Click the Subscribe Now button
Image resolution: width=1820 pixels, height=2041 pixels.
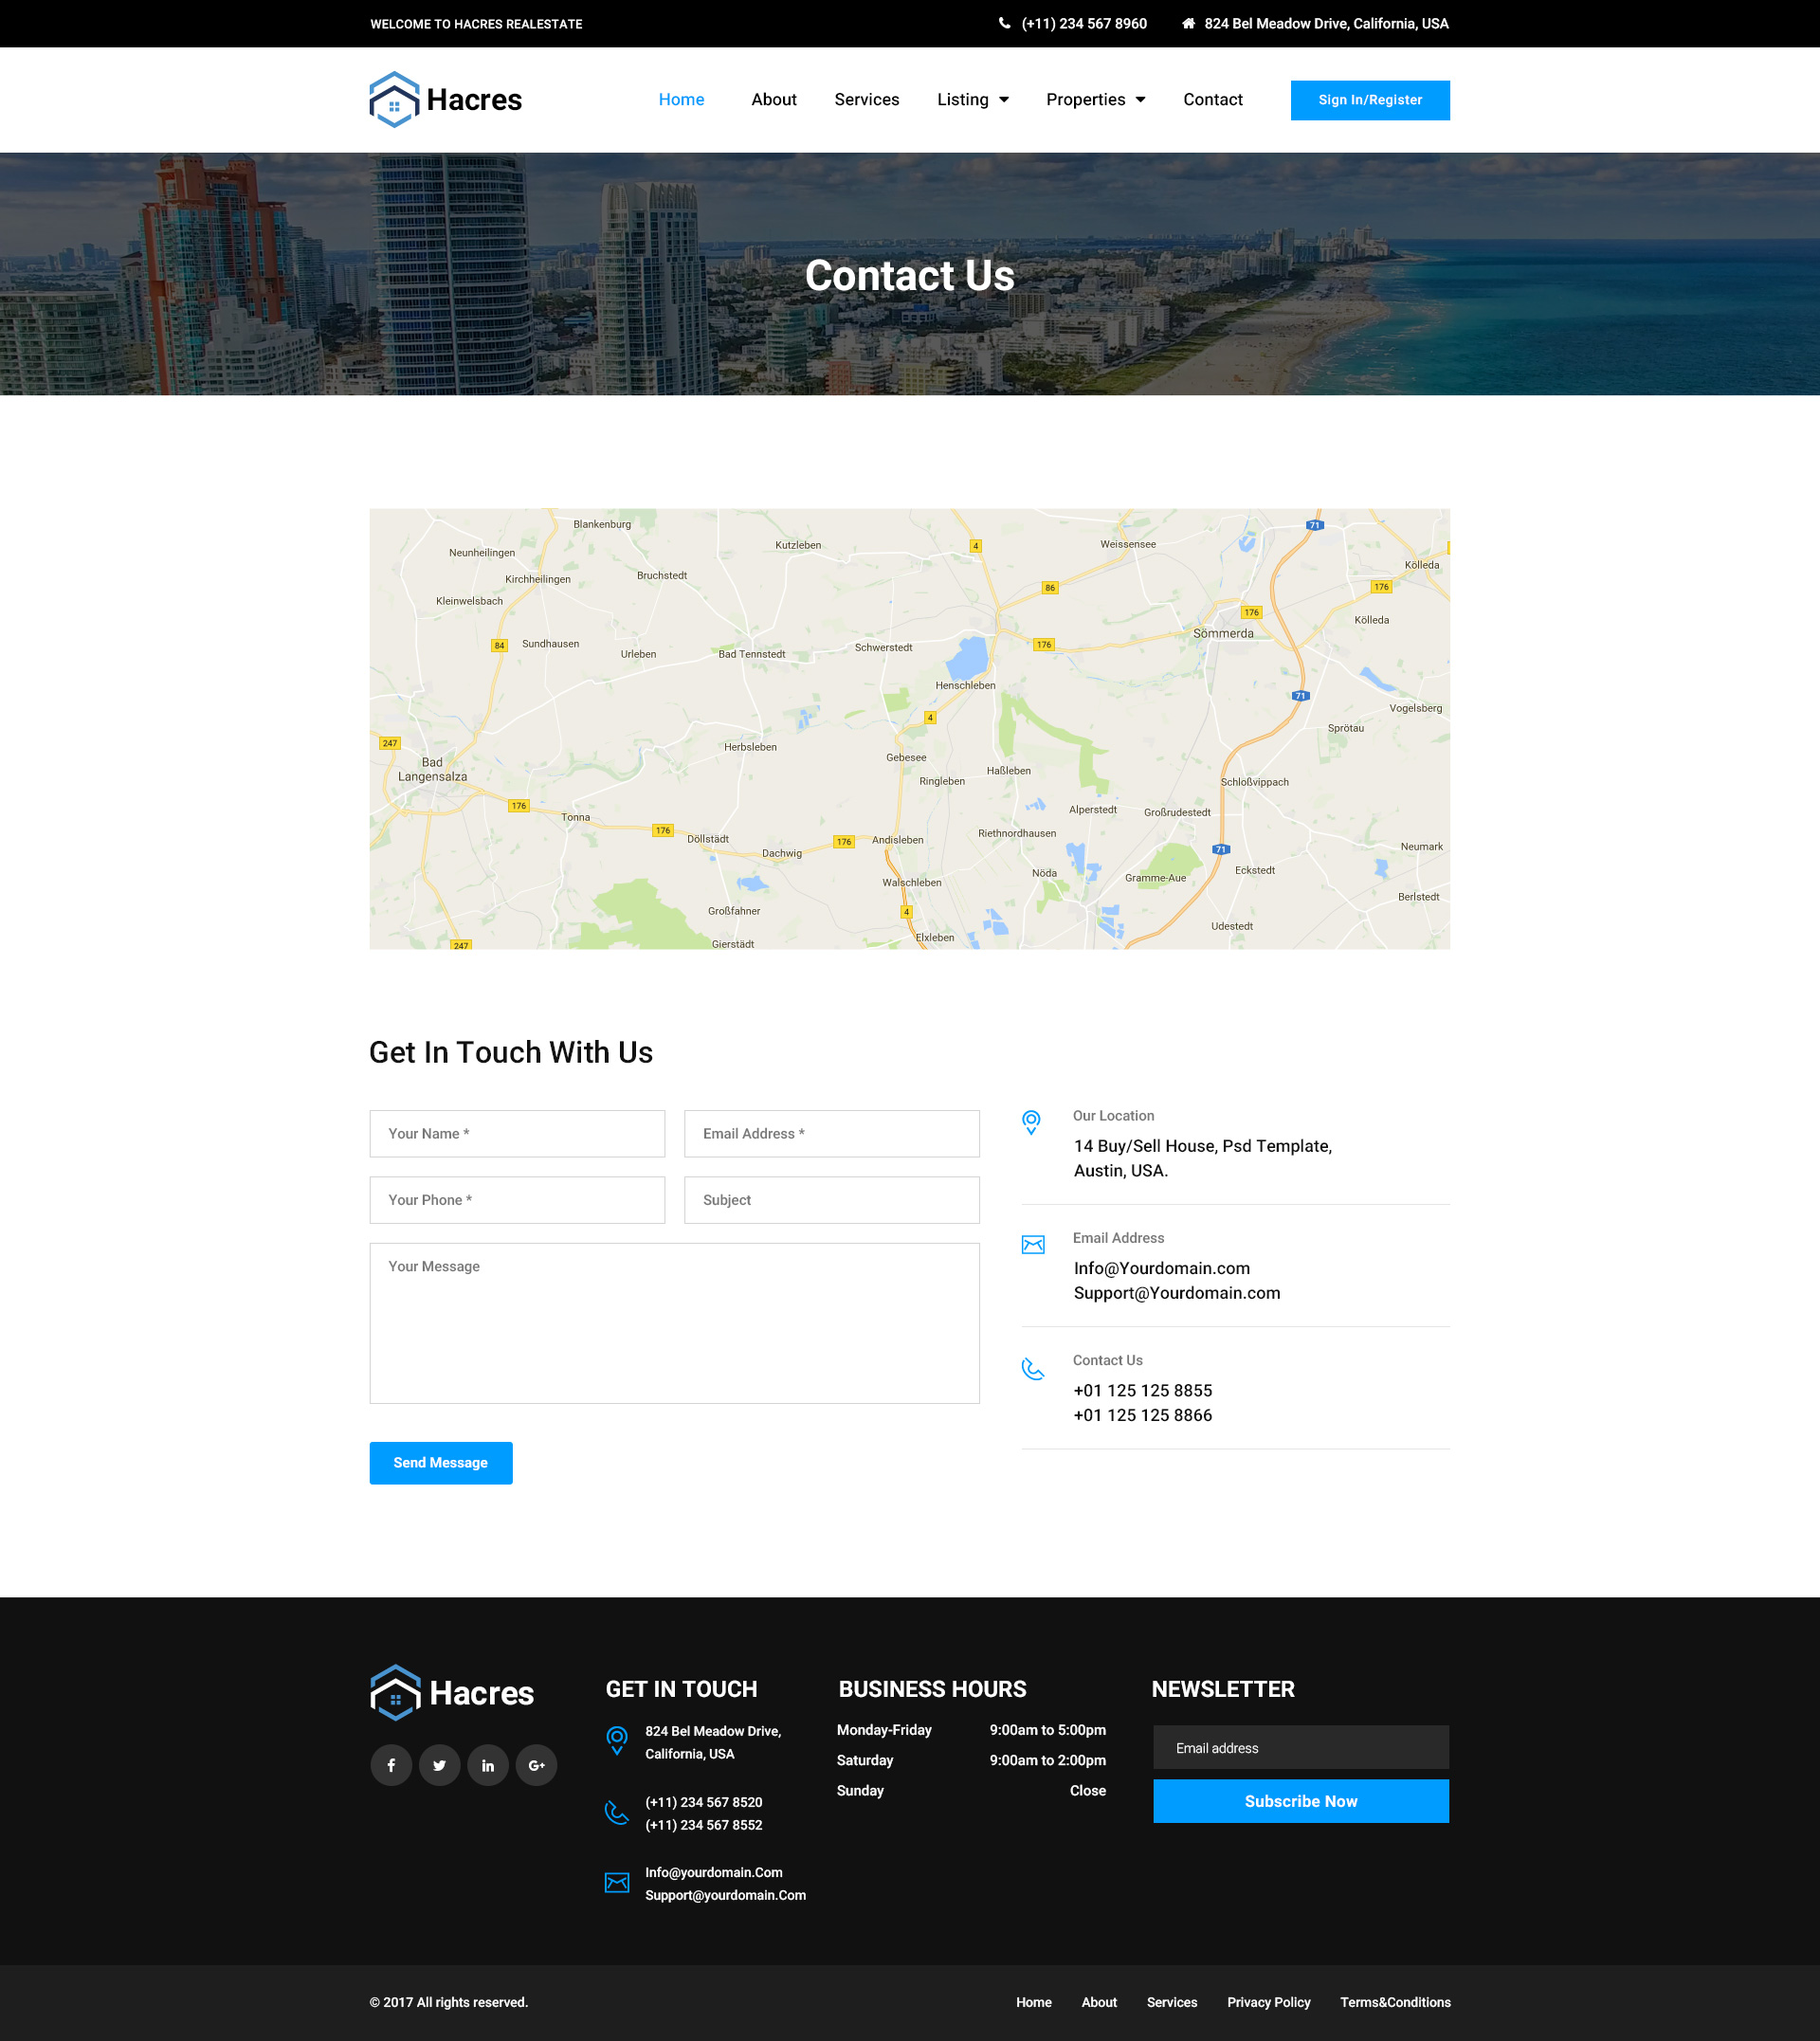click(1300, 1800)
